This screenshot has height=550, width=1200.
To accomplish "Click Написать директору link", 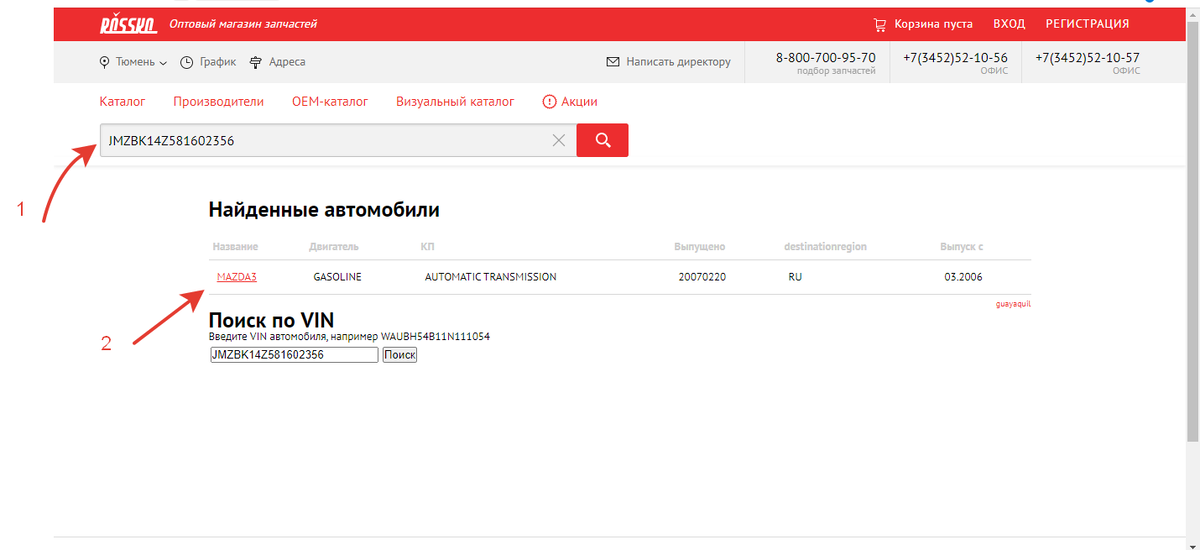I will pyautogui.click(x=678, y=62).
